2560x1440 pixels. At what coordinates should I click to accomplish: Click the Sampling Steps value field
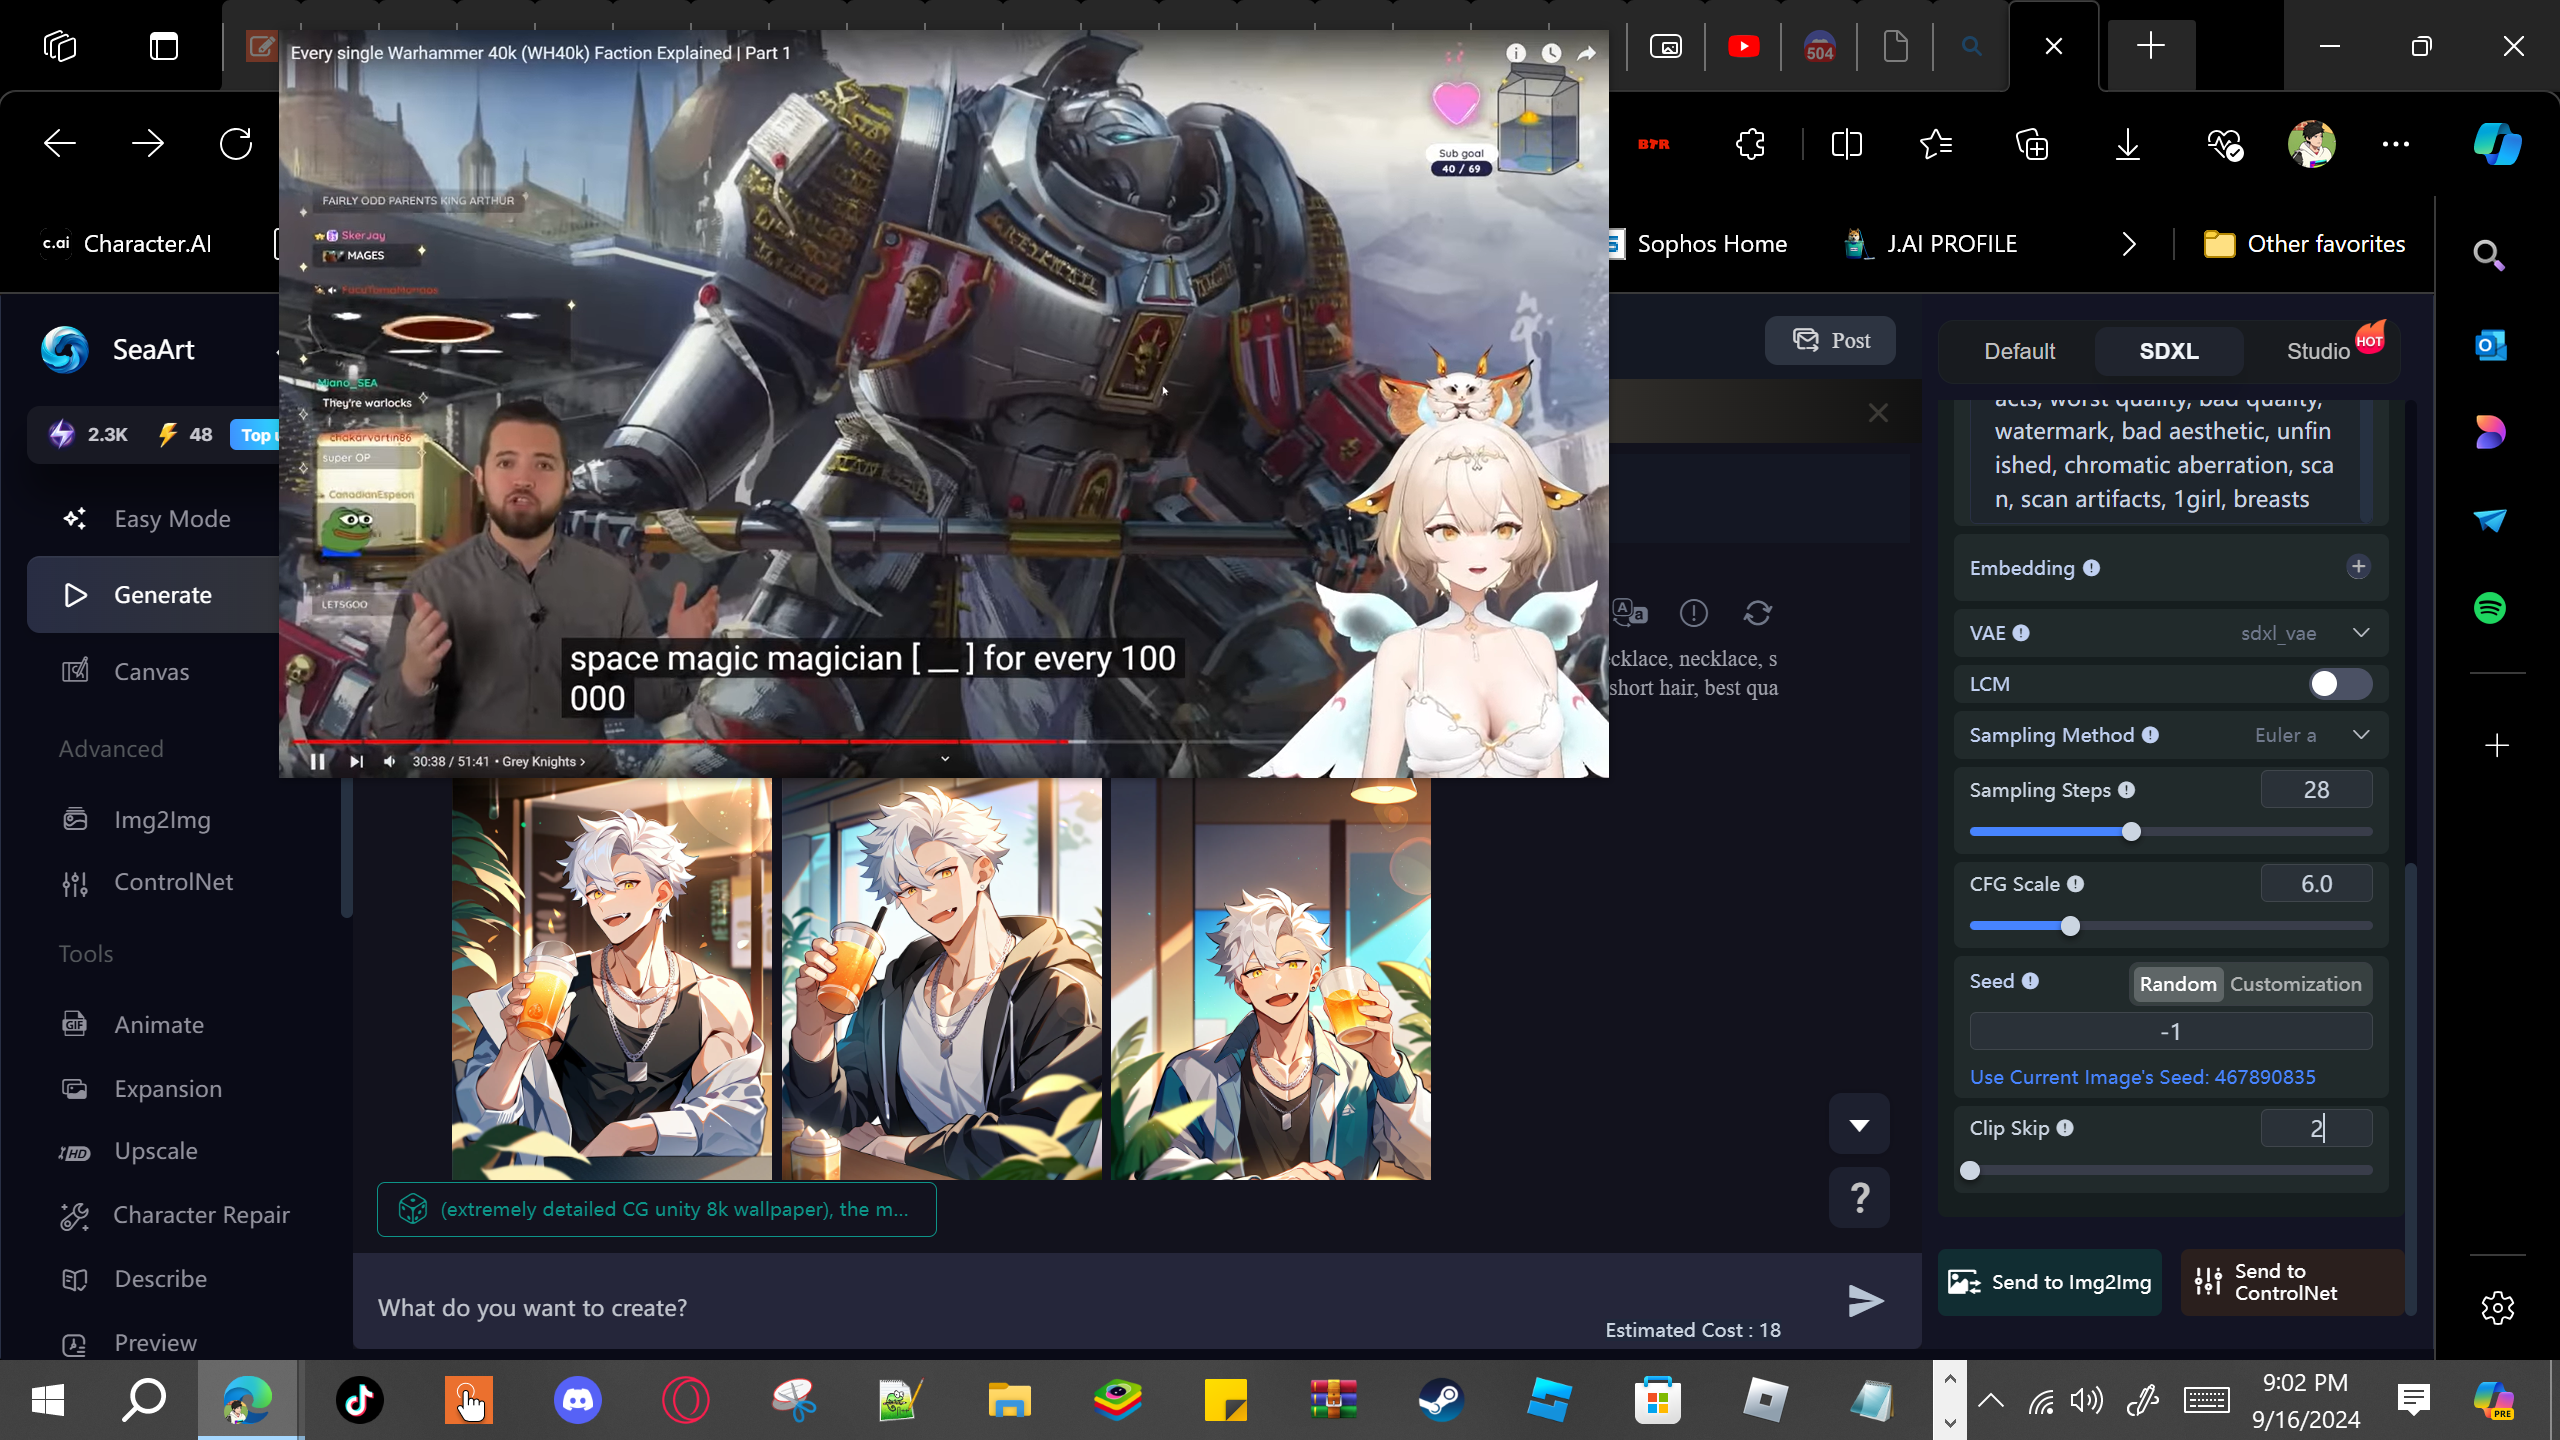[2316, 790]
